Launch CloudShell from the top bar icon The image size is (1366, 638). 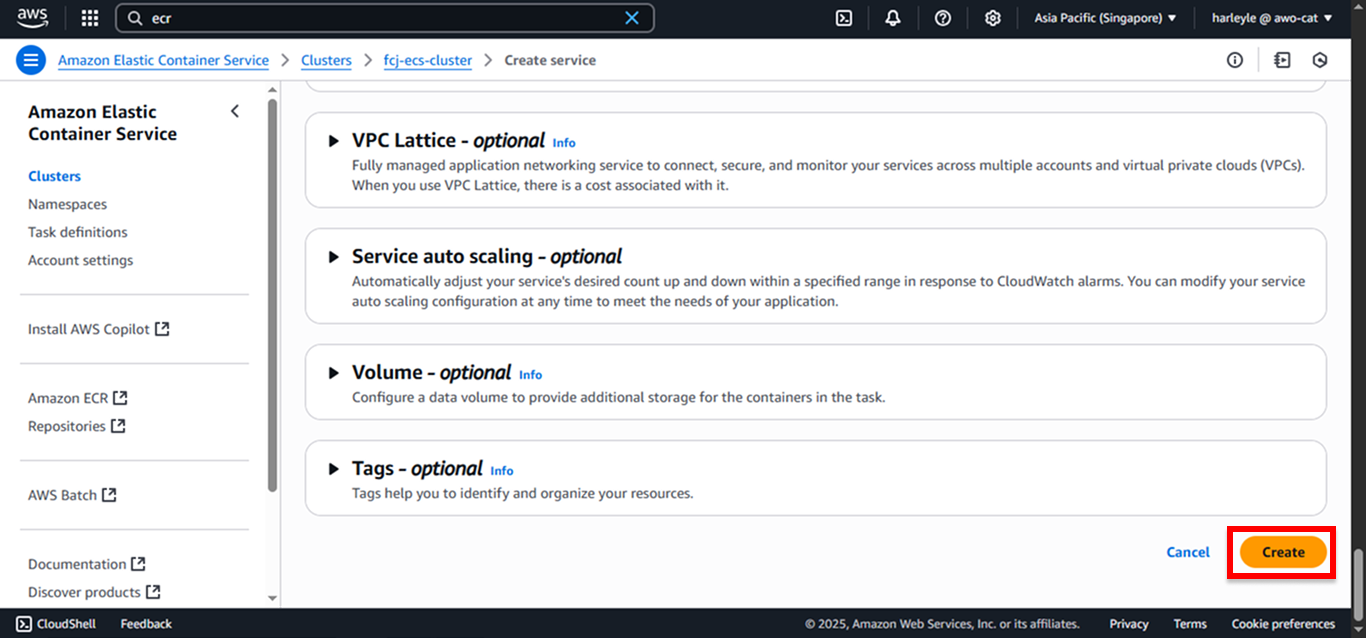point(844,18)
